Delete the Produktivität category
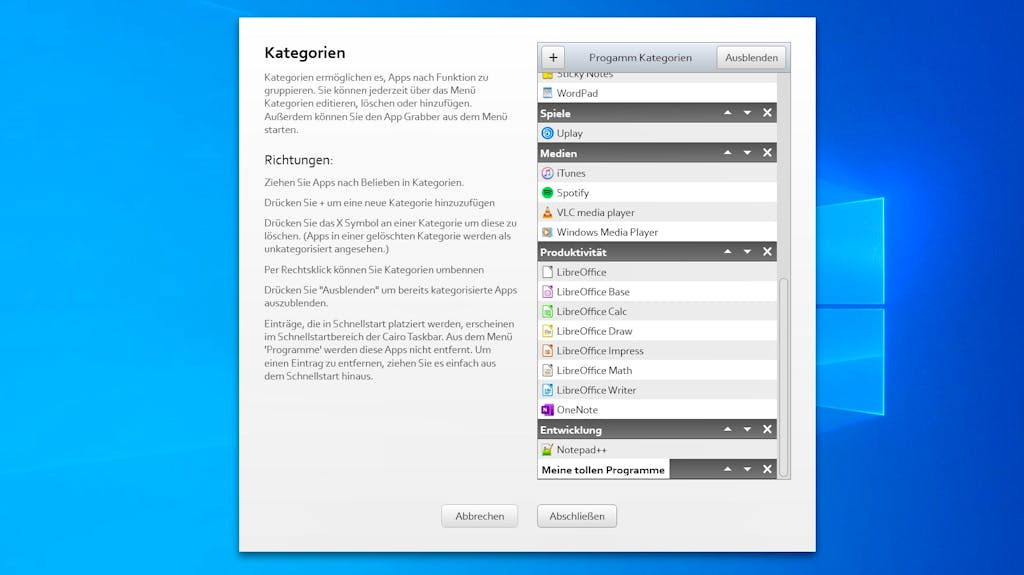1024x575 pixels. coord(767,252)
